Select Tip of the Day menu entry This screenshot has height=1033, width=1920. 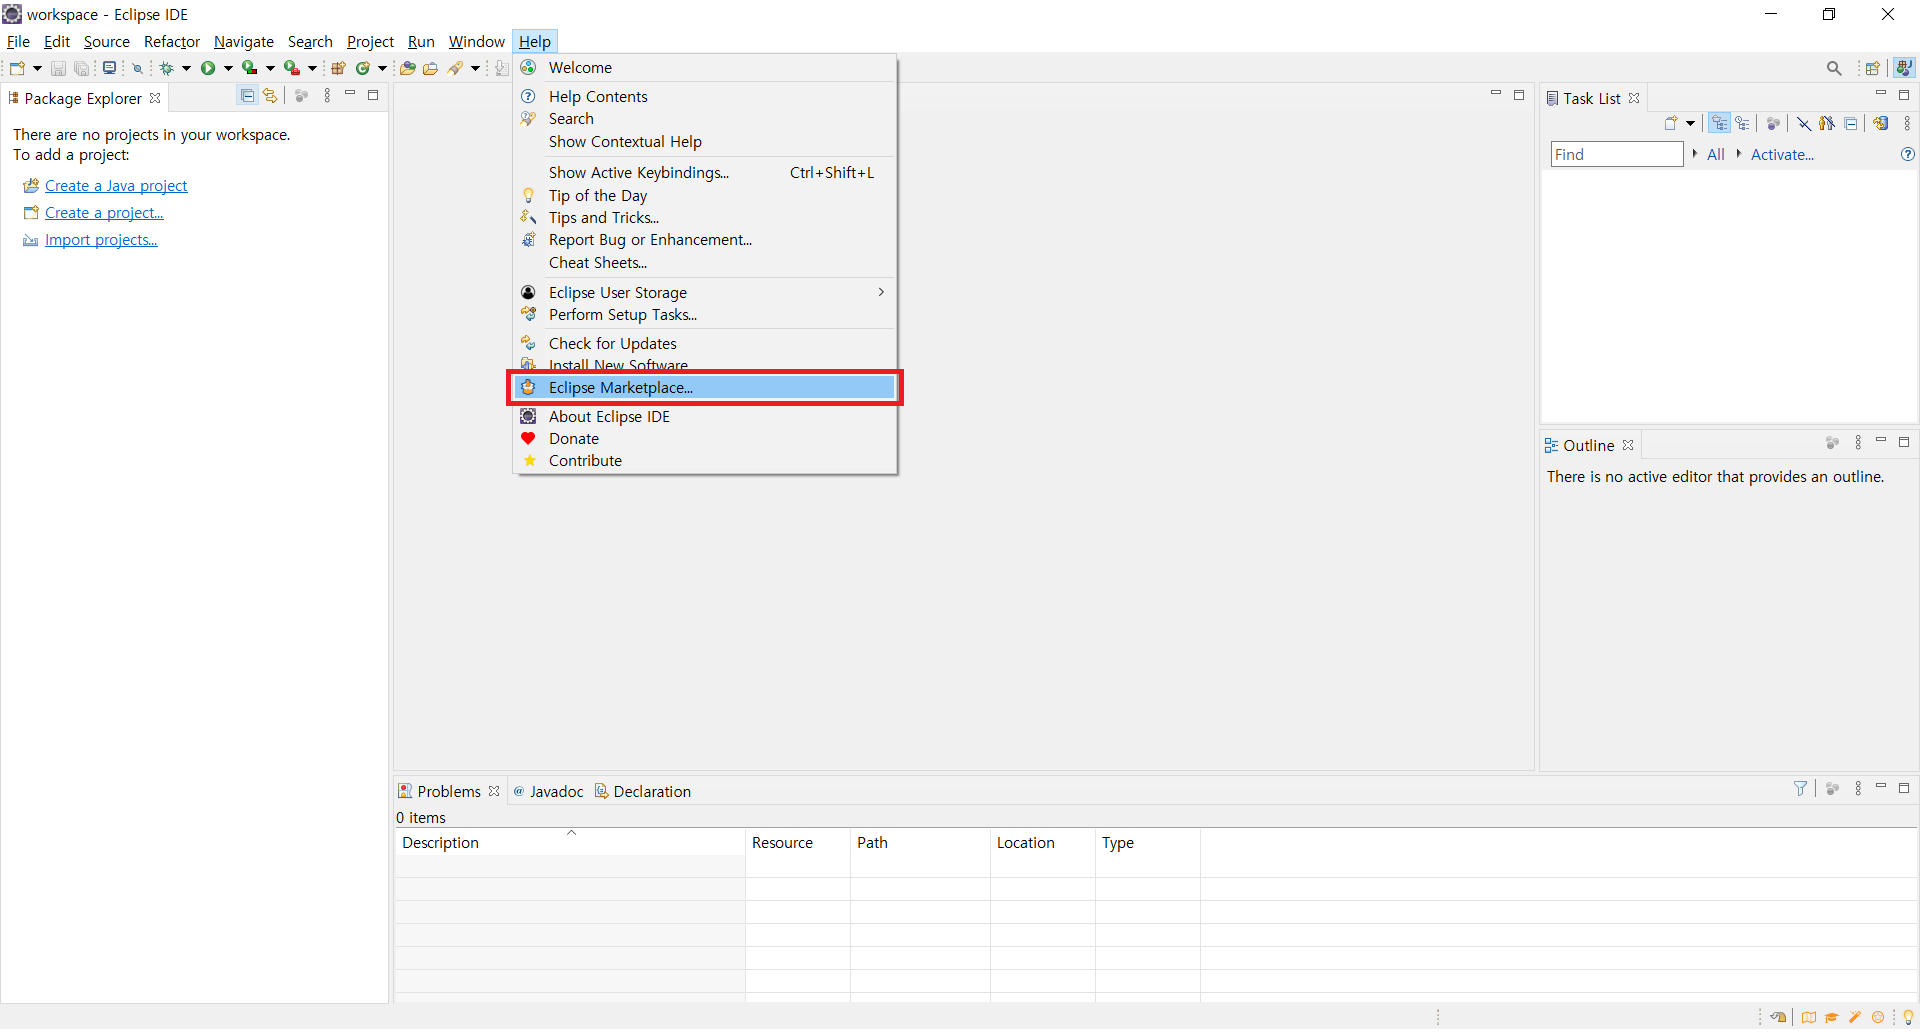pos(705,196)
